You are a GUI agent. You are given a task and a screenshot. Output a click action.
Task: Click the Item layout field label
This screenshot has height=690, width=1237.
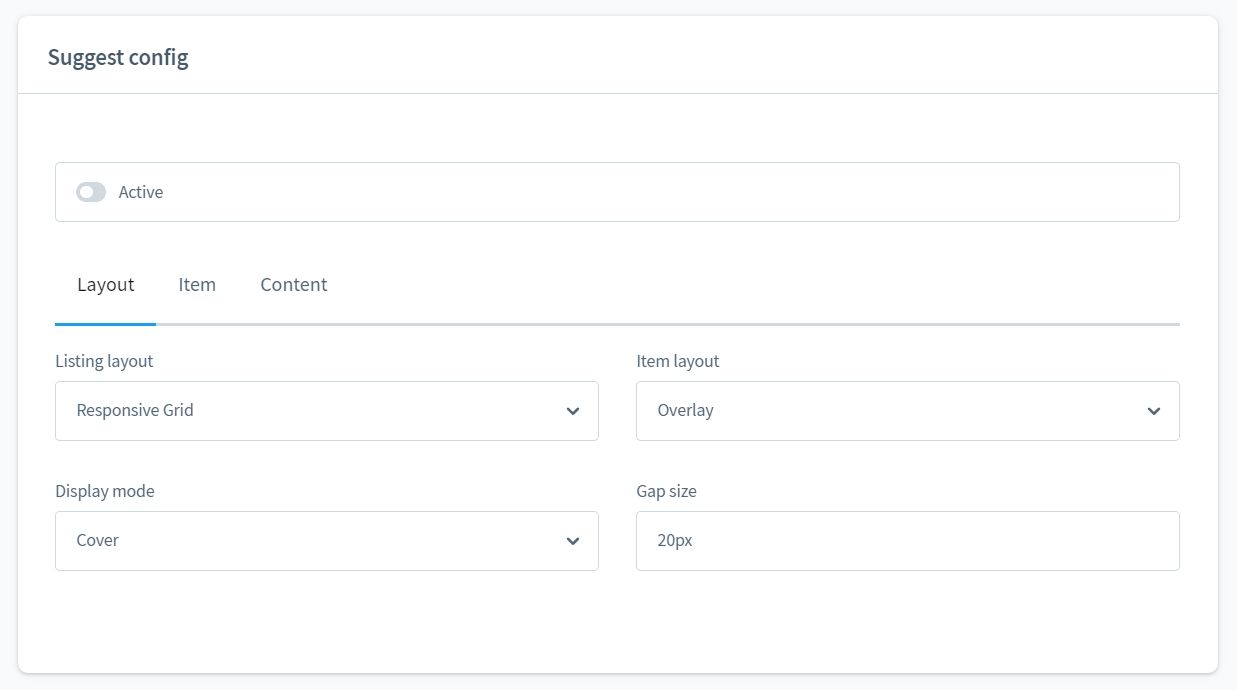[x=677, y=361]
